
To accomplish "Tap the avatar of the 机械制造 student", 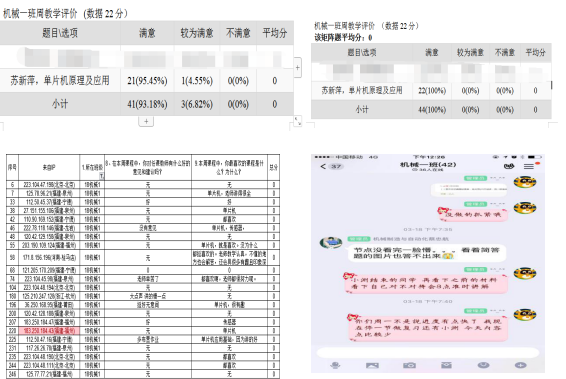I will click(331, 242).
